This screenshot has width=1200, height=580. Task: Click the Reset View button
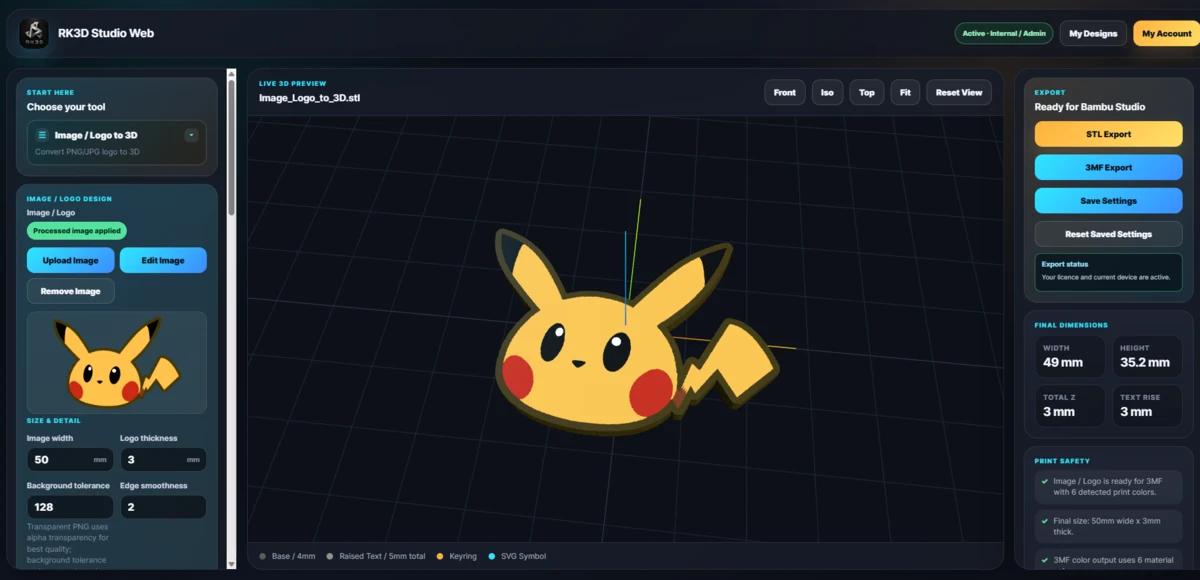coord(959,92)
